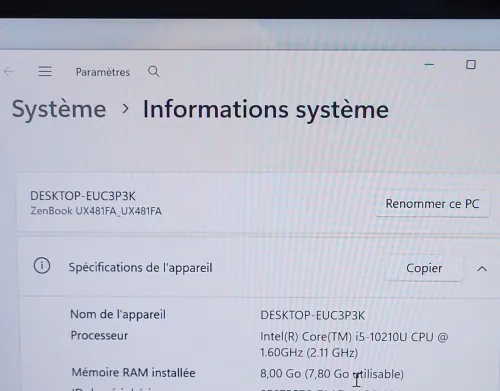The height and width of the screenshot is (391, 500).
Task: Select the 8,00 Go RAM value
Action: (x=332, y=374)
